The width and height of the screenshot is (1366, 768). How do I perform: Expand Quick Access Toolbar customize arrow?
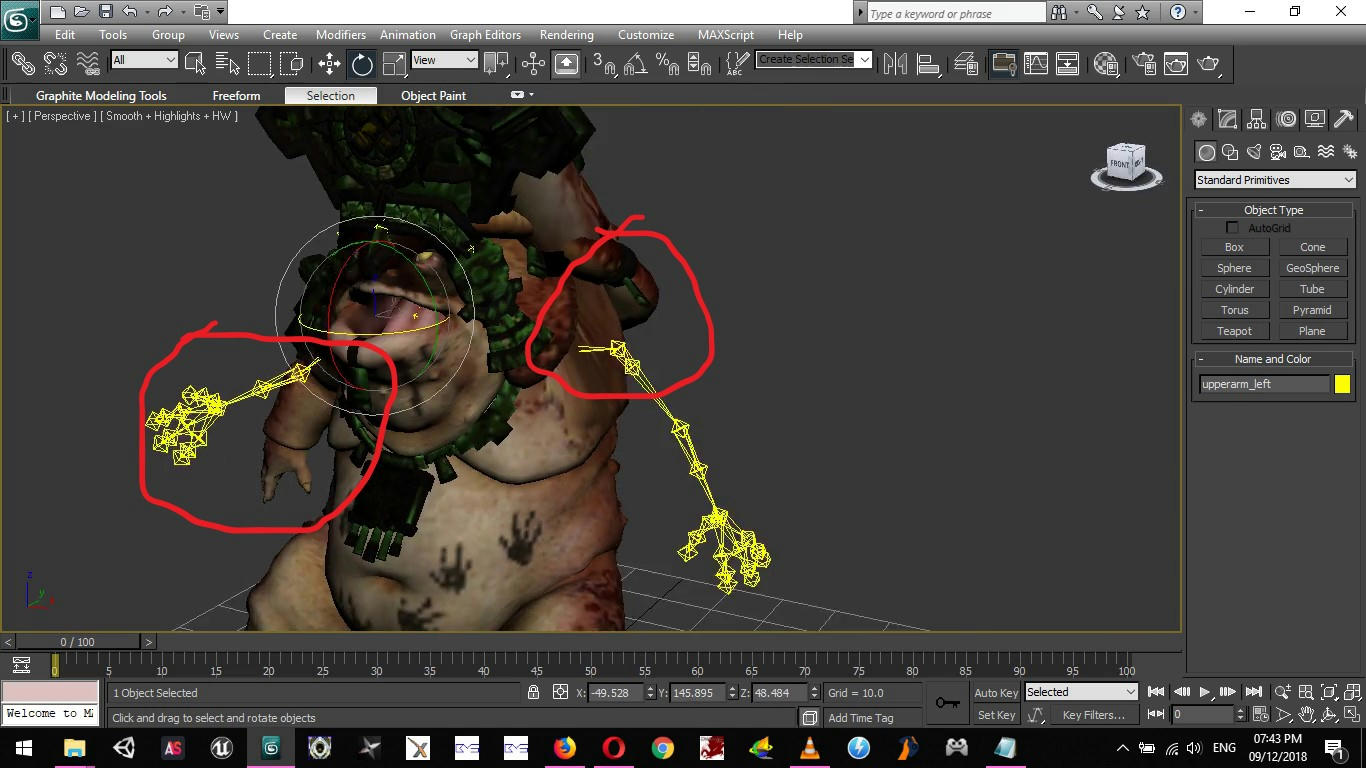(x=221, y=12)
